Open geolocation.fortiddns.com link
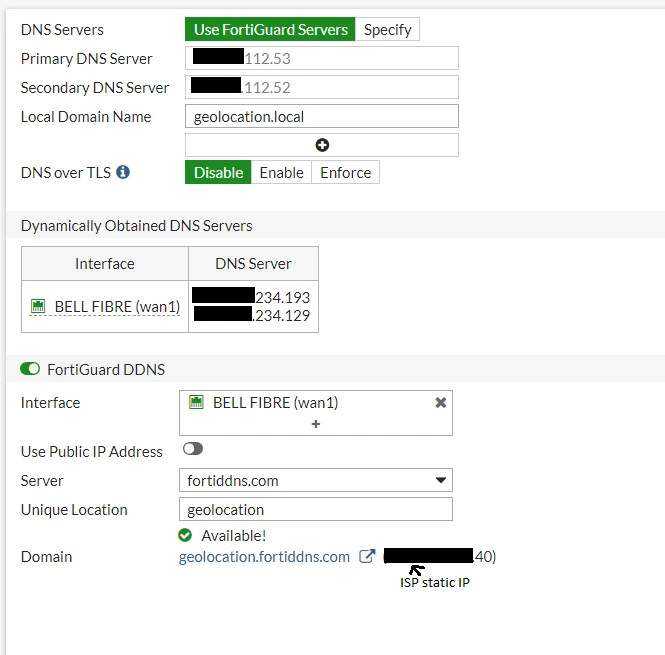This screenshot has width=665, height=655. click(264, 557)
